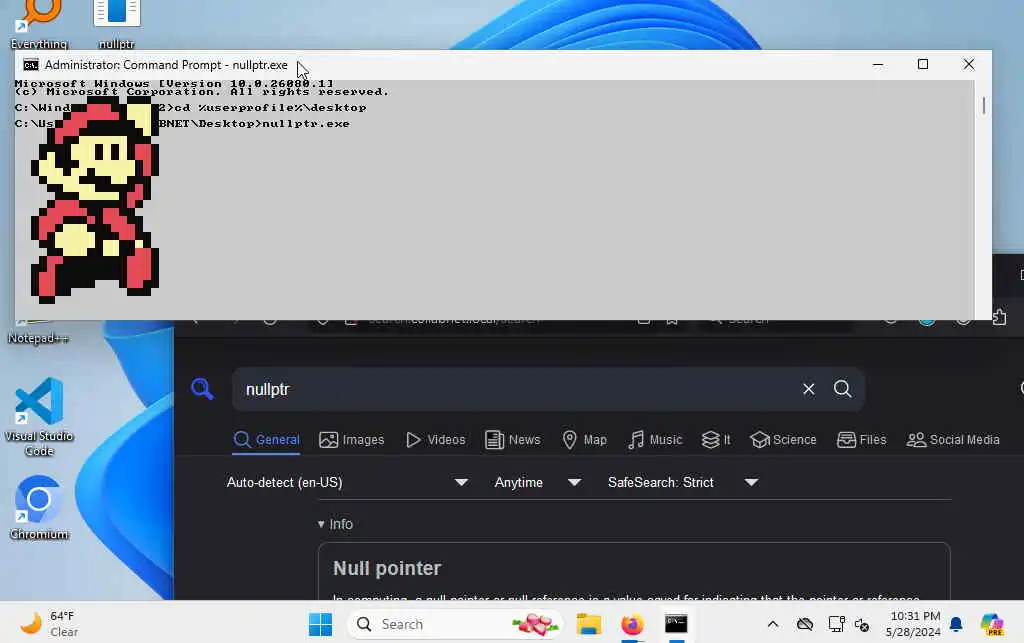1024x643 pixels.
Task: Switch to the Videos results tab
Action: (x=436, y=440)
